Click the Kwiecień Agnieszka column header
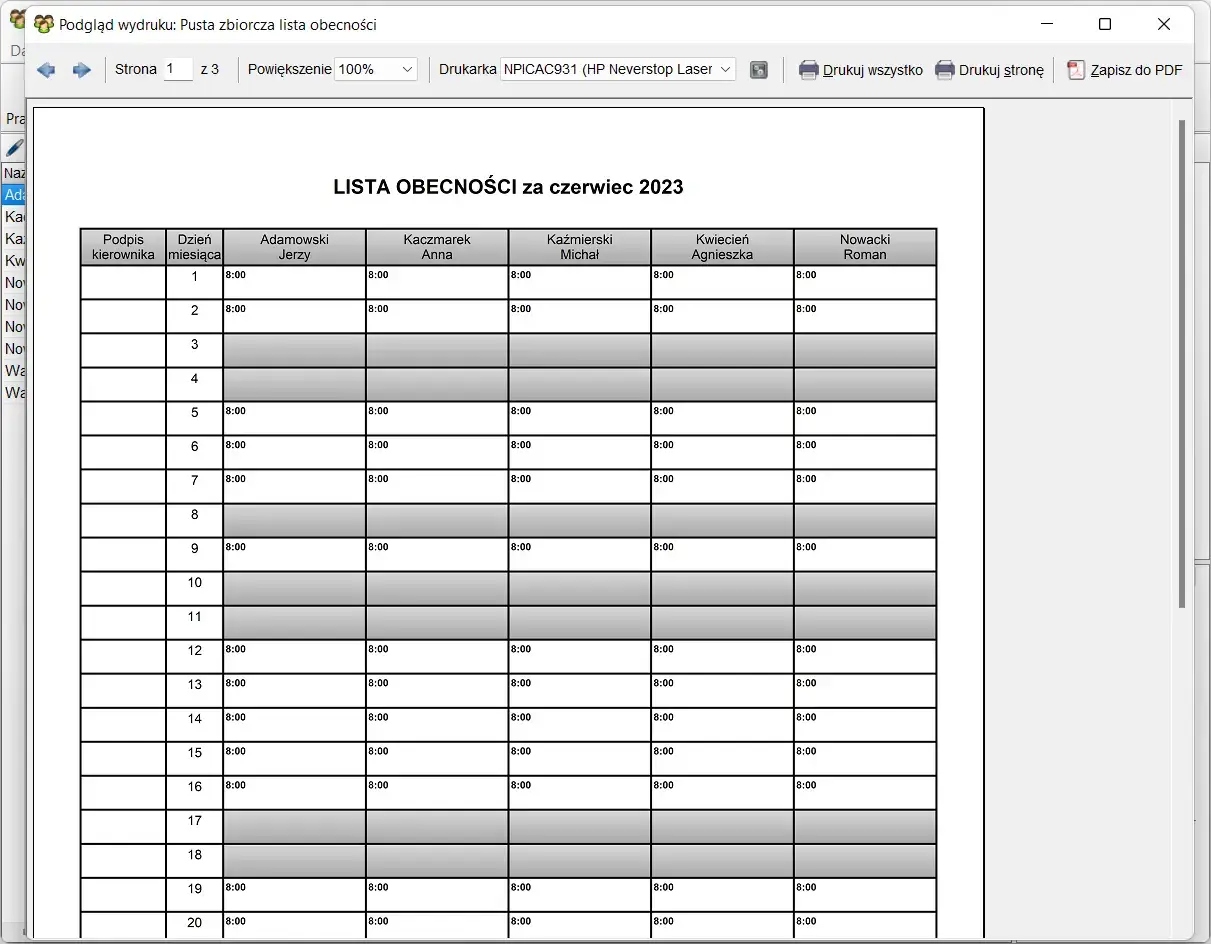1211x944 pixels. tap(722, 247)
